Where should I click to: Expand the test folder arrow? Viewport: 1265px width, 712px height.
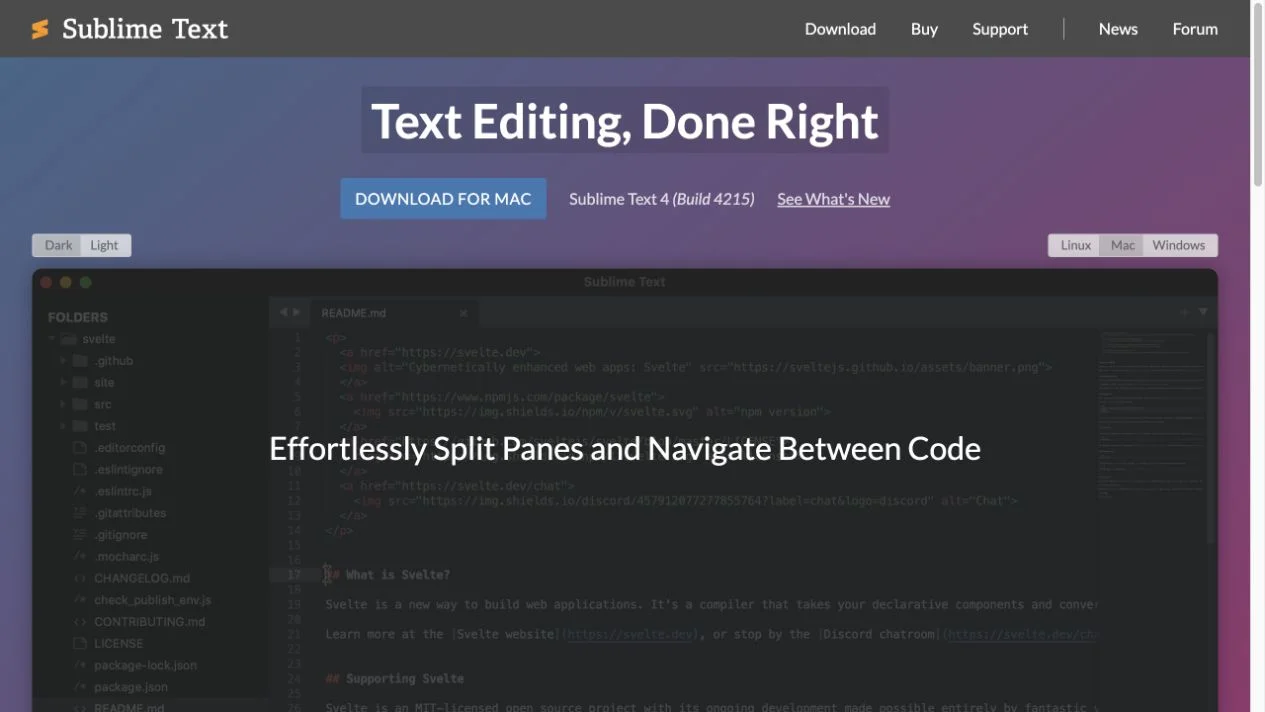64,426
